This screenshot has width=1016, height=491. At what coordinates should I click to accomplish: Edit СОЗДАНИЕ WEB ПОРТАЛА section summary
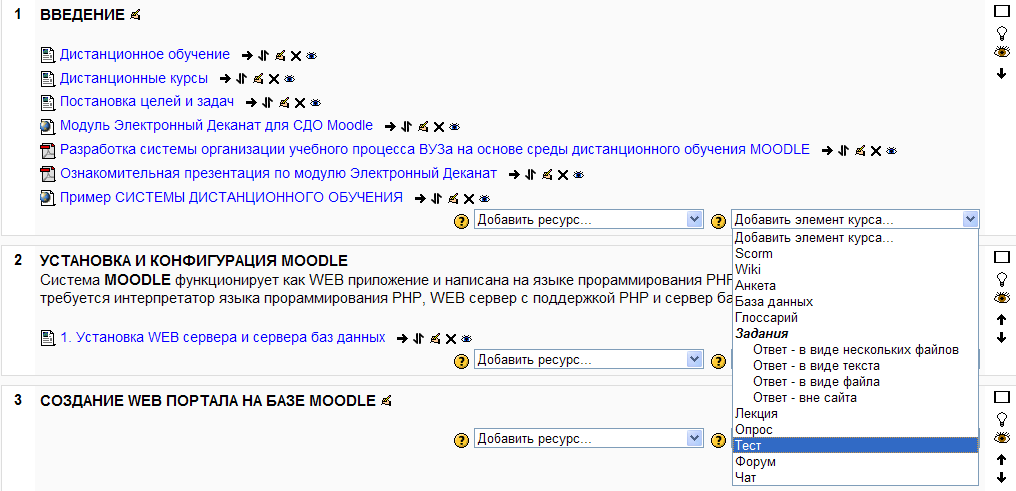tap(387, 401)
